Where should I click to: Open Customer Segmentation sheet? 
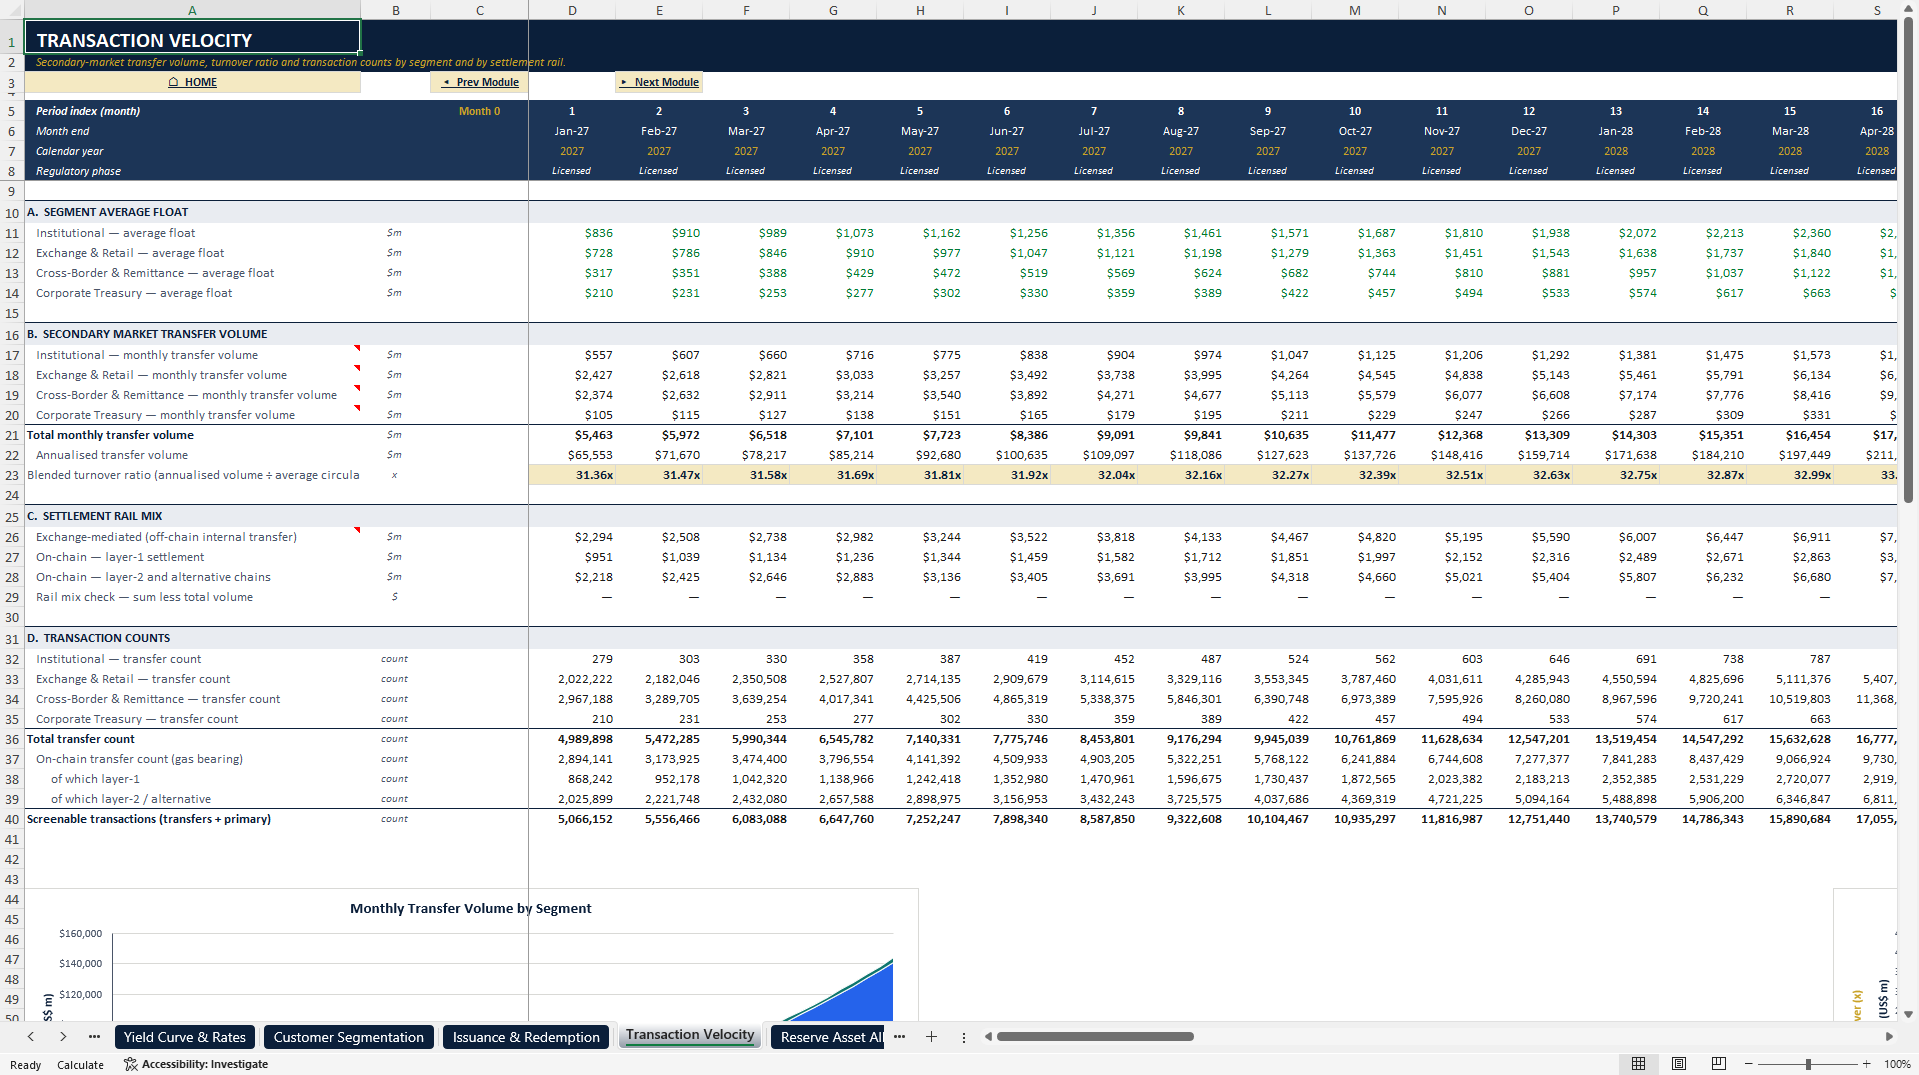[349, 1037]
